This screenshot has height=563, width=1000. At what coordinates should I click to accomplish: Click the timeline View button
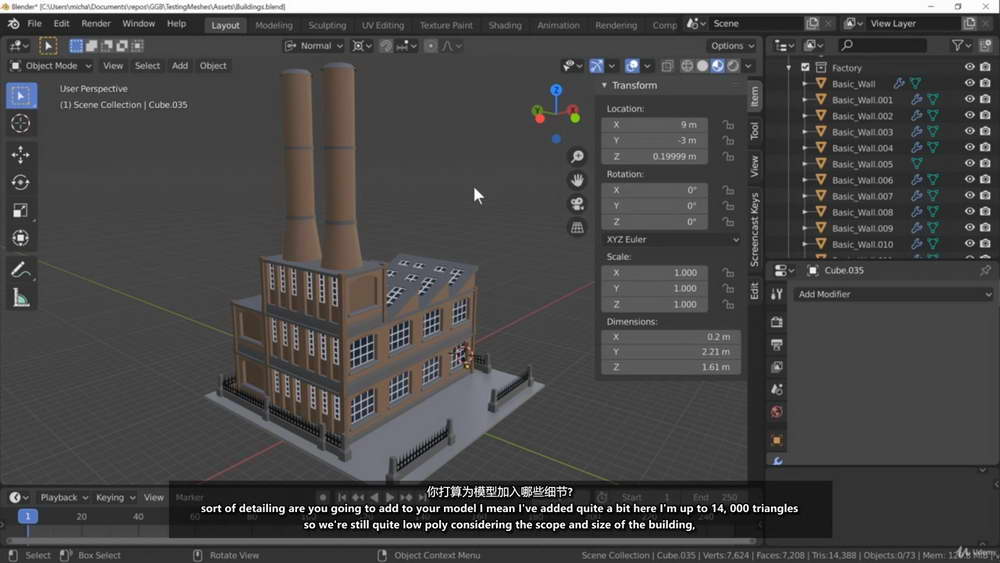tap(154, 497)
